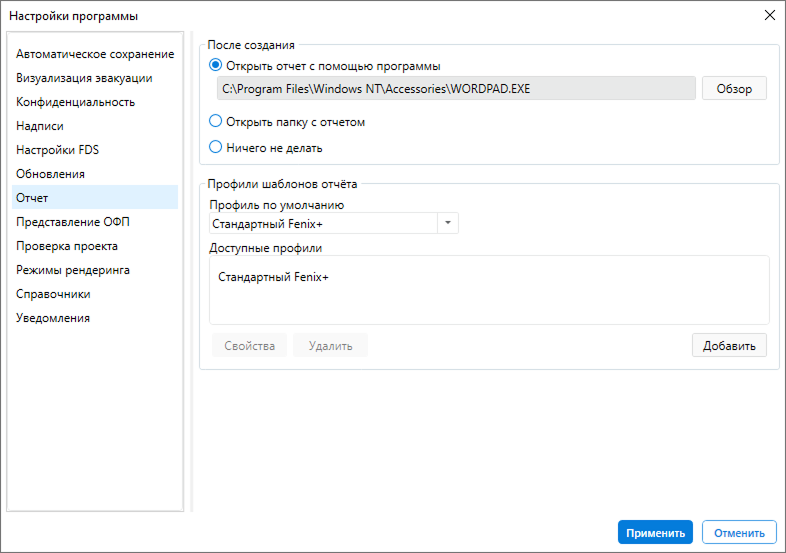Add a new report profile with Добавить
This screenshot has width=786, height=553.
click(x=729, y=345)
